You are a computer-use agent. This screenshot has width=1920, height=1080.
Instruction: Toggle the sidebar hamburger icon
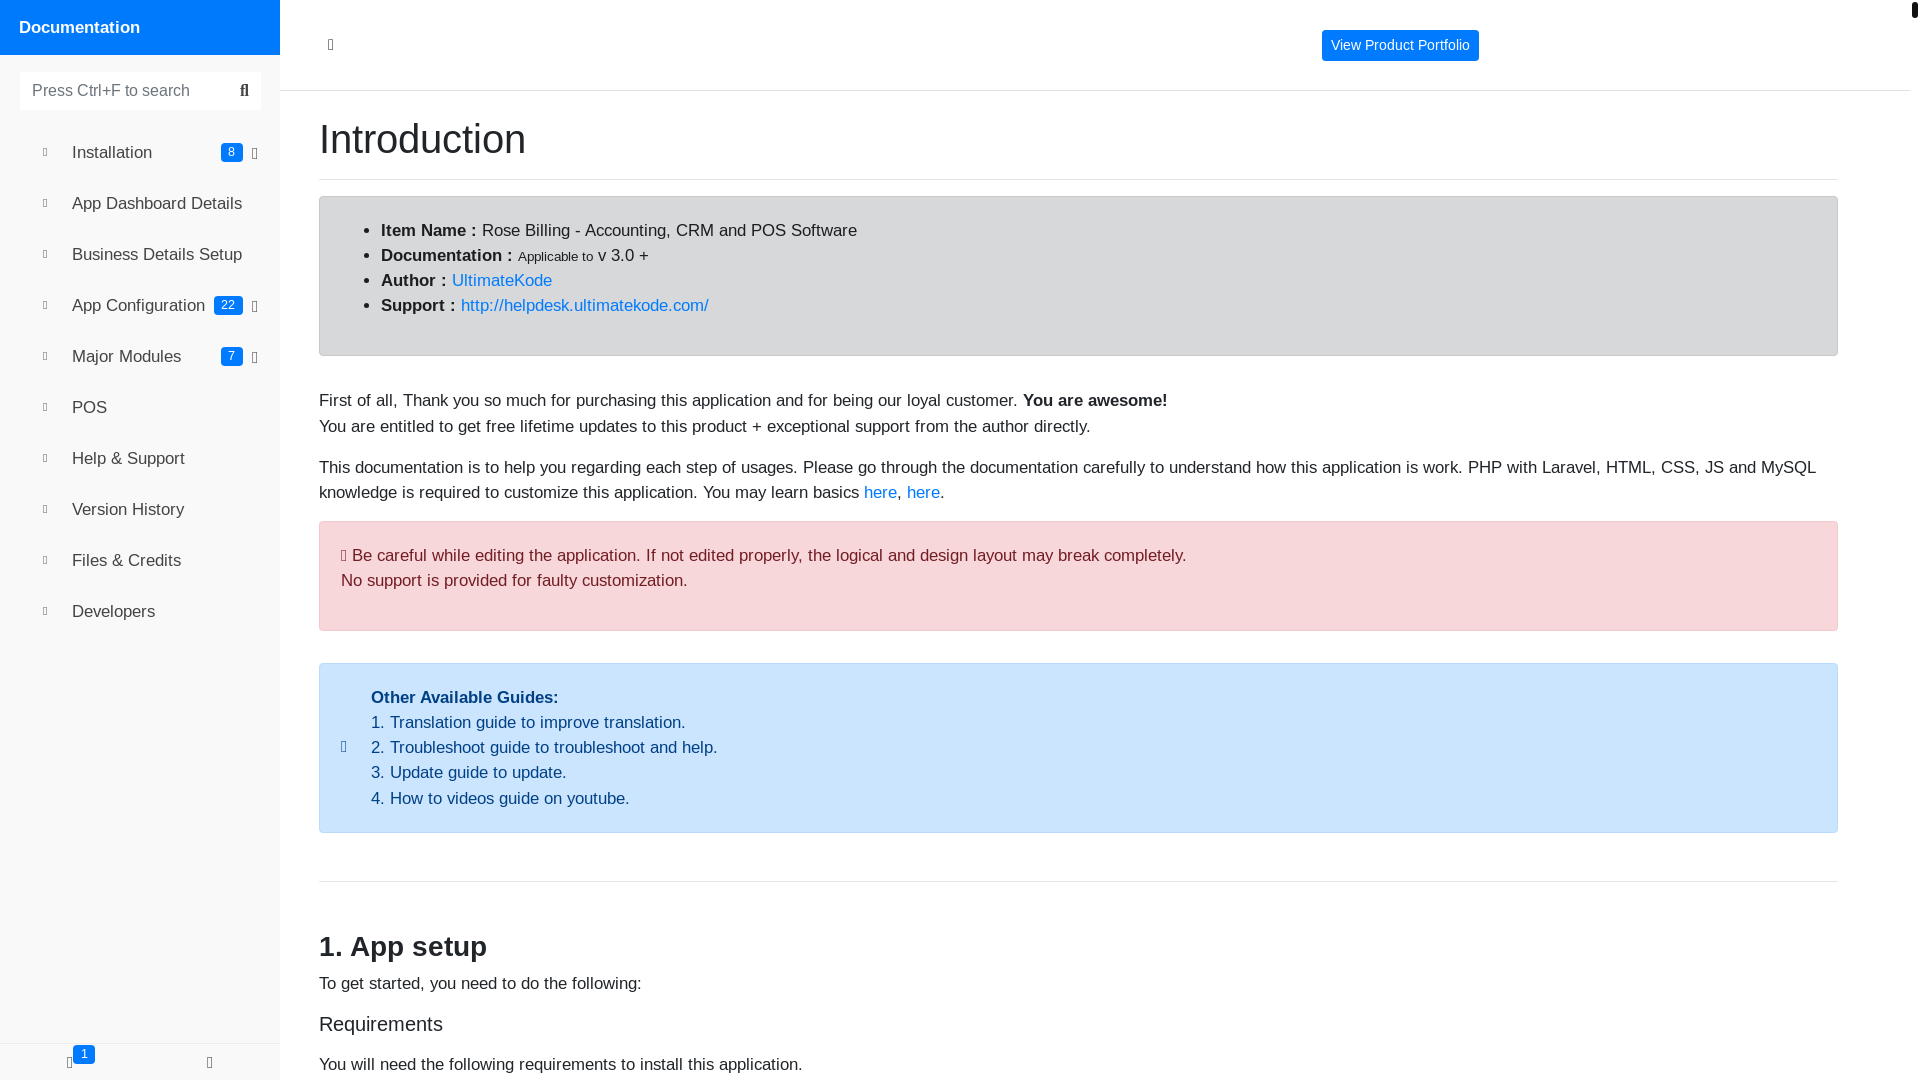tap(331, 45)
